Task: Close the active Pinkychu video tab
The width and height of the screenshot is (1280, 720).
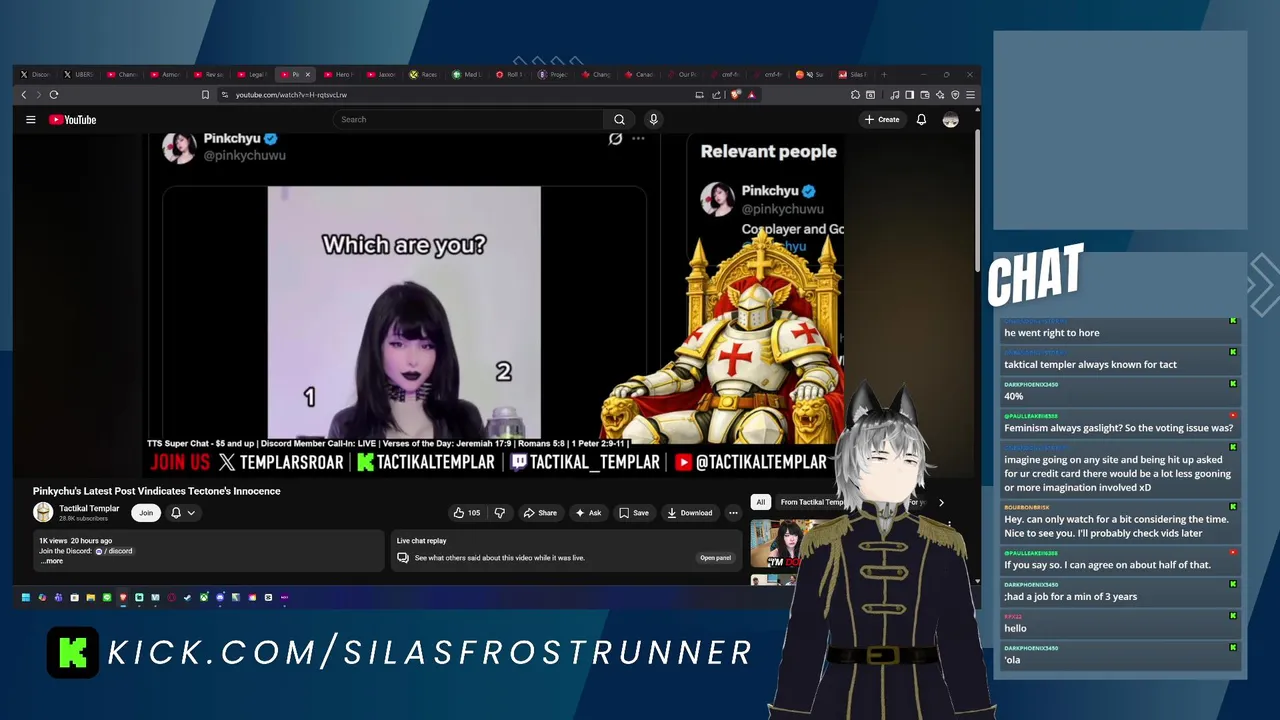Action: pyautogui.click(x=308, y=74)
